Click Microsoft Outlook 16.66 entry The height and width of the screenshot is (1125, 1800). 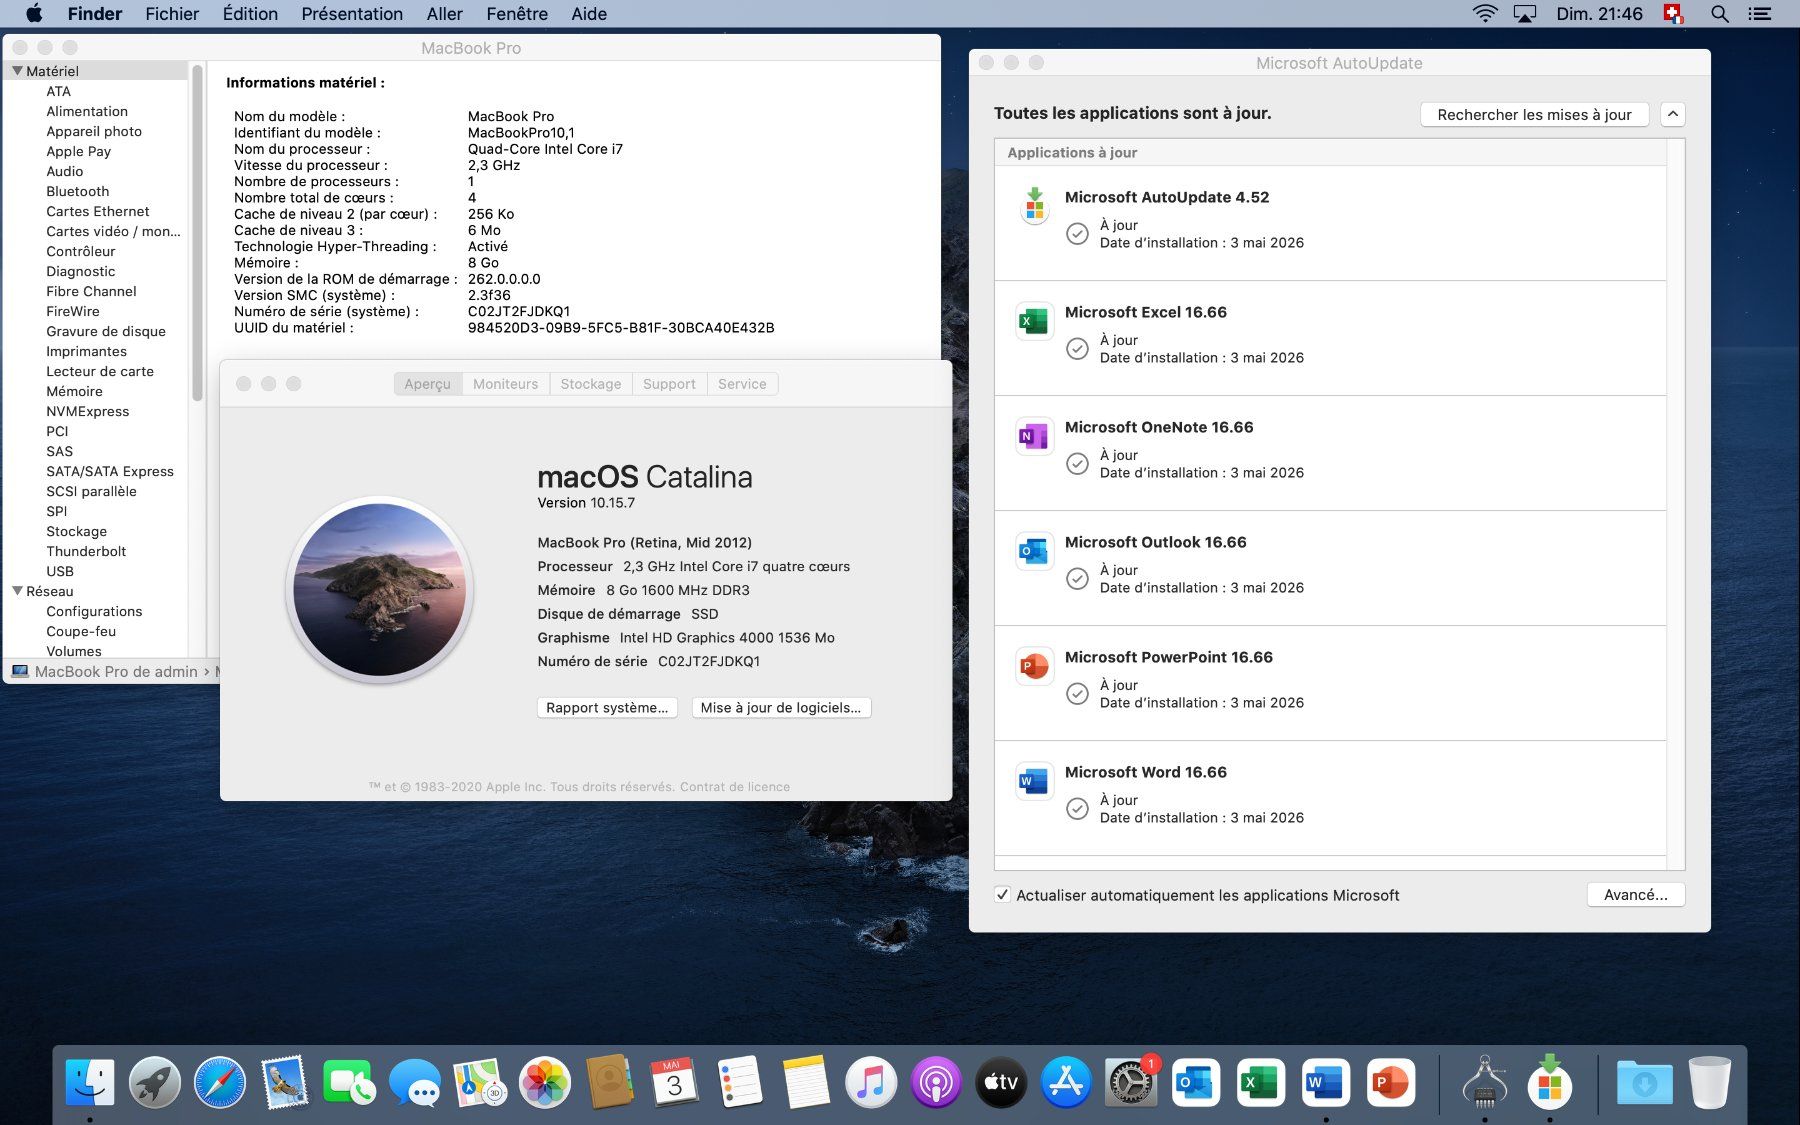click(1330, 568)
